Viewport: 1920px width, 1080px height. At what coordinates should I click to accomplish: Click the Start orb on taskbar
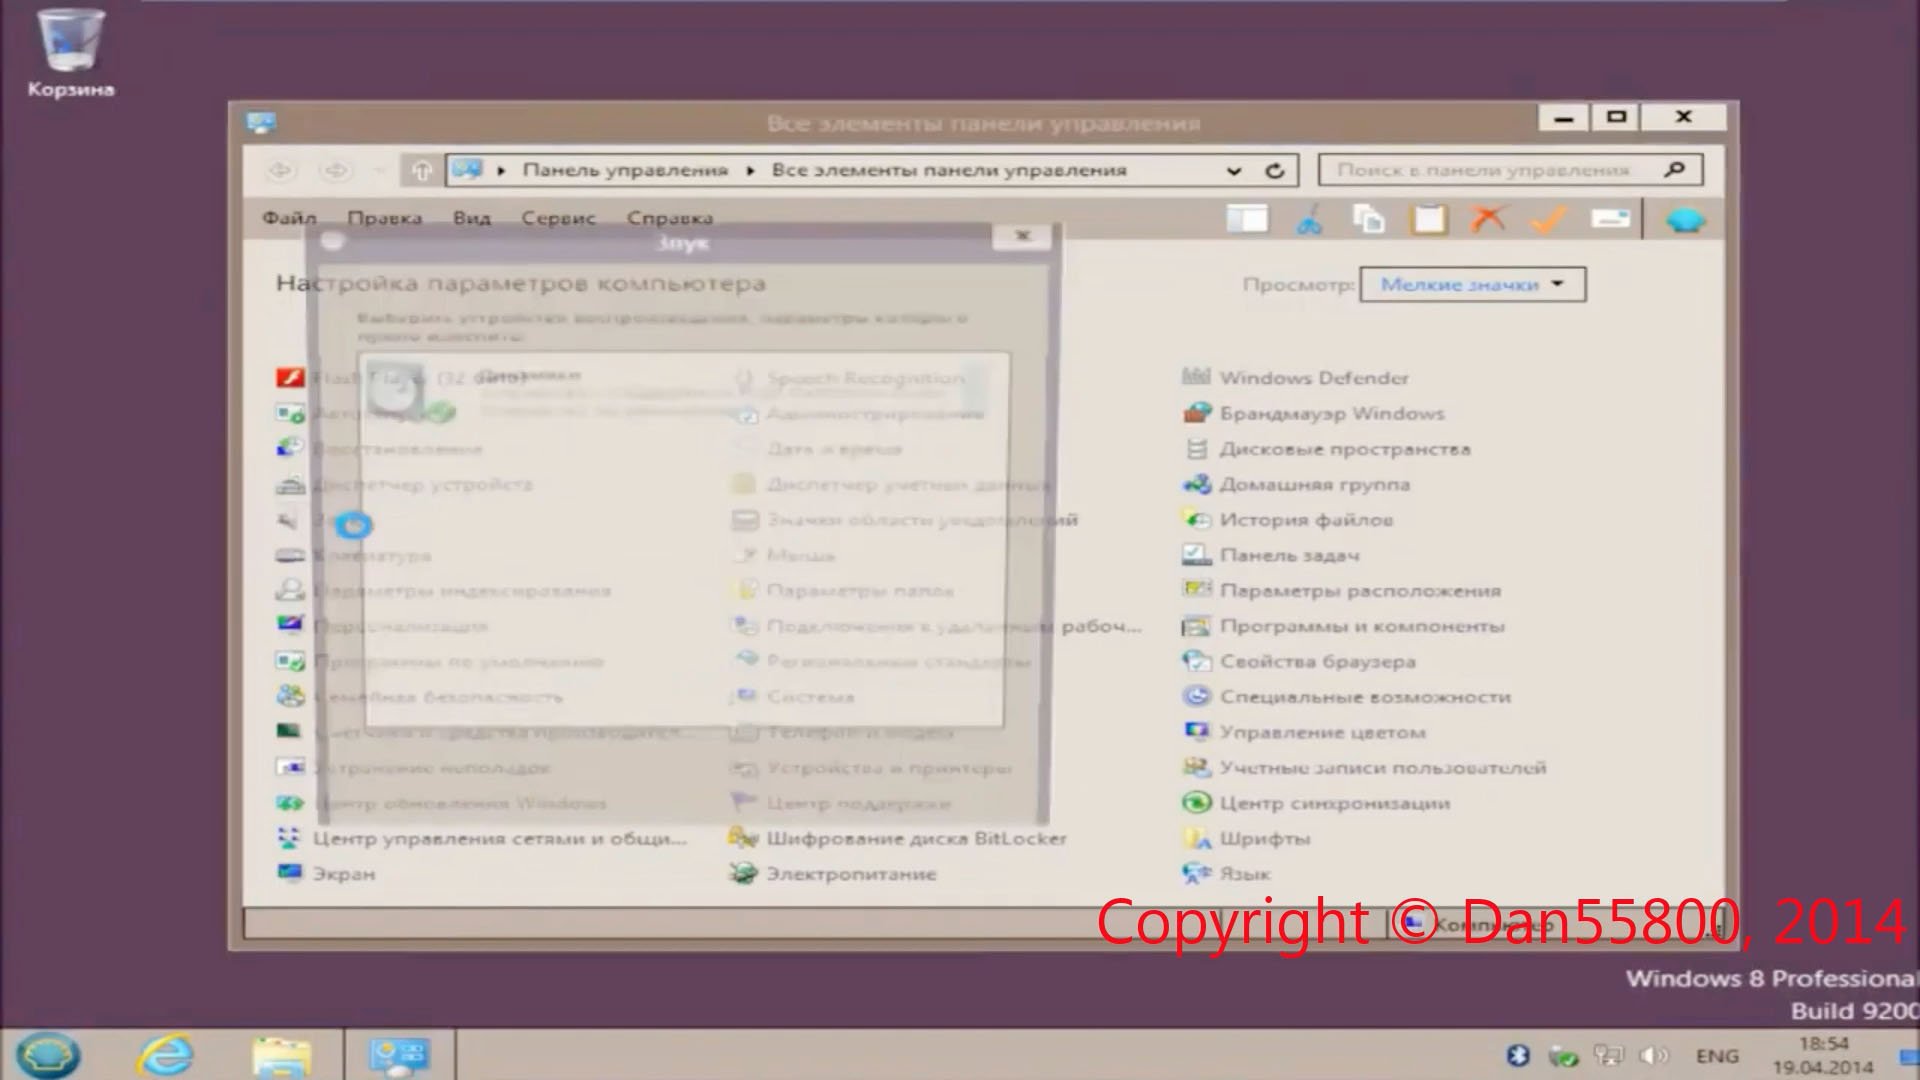47,1055
